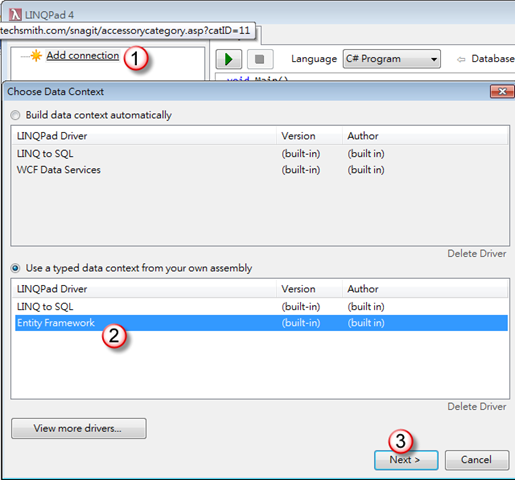Click the orange star Add connection icon

point(36,56)
